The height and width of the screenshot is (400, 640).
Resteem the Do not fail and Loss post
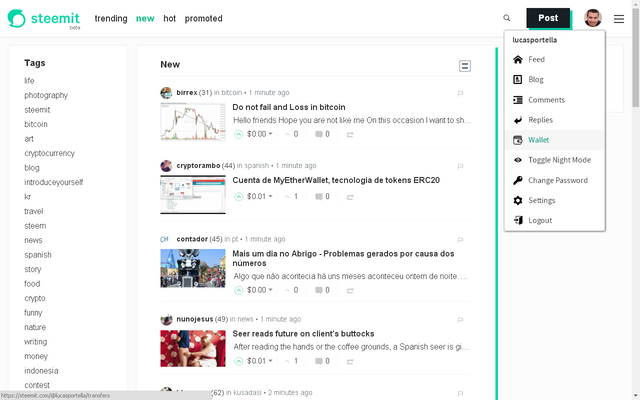(350, 135)
